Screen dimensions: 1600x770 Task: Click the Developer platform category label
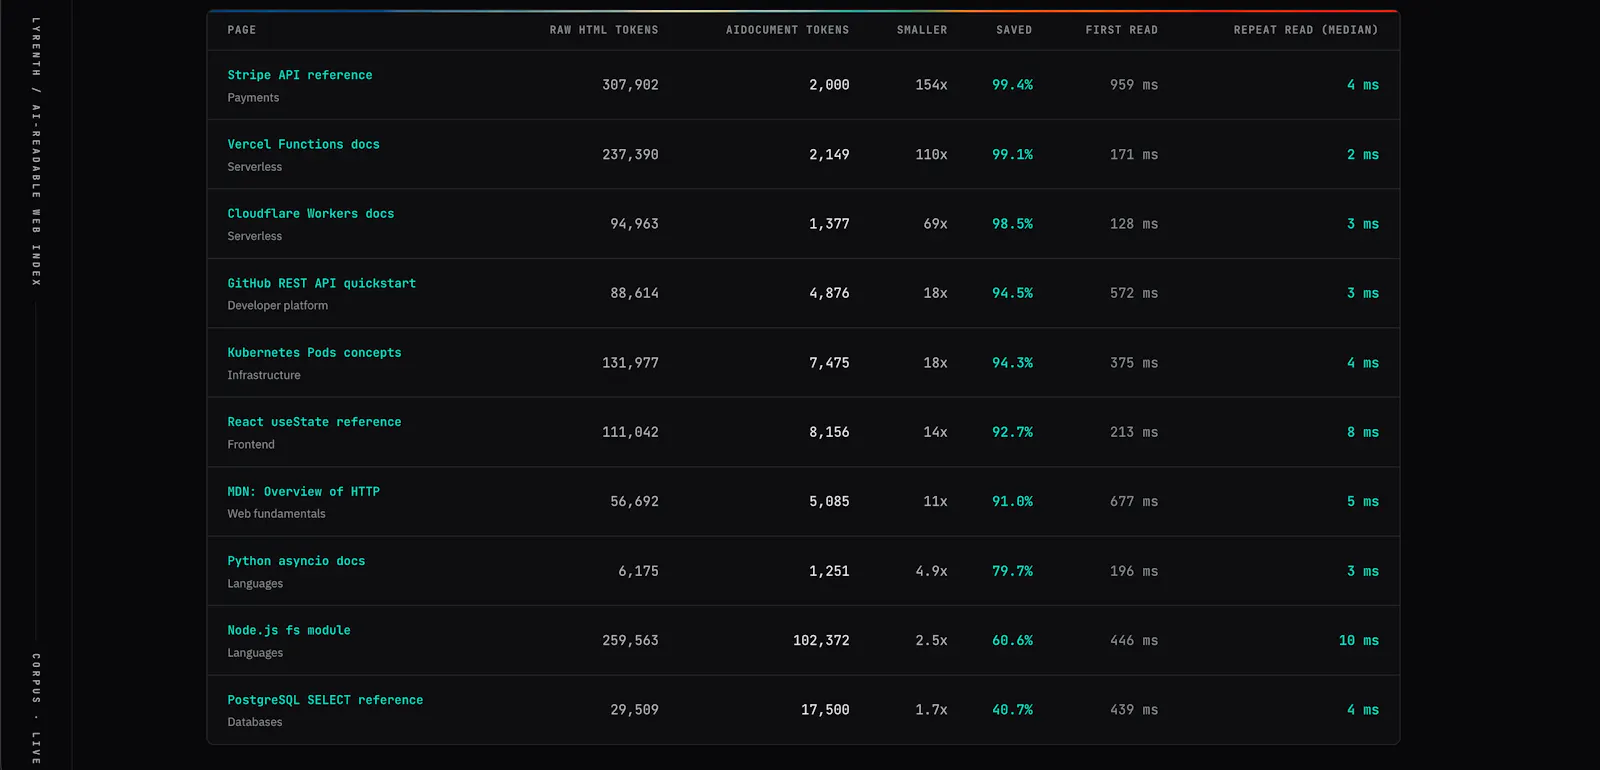coord(277,306)
